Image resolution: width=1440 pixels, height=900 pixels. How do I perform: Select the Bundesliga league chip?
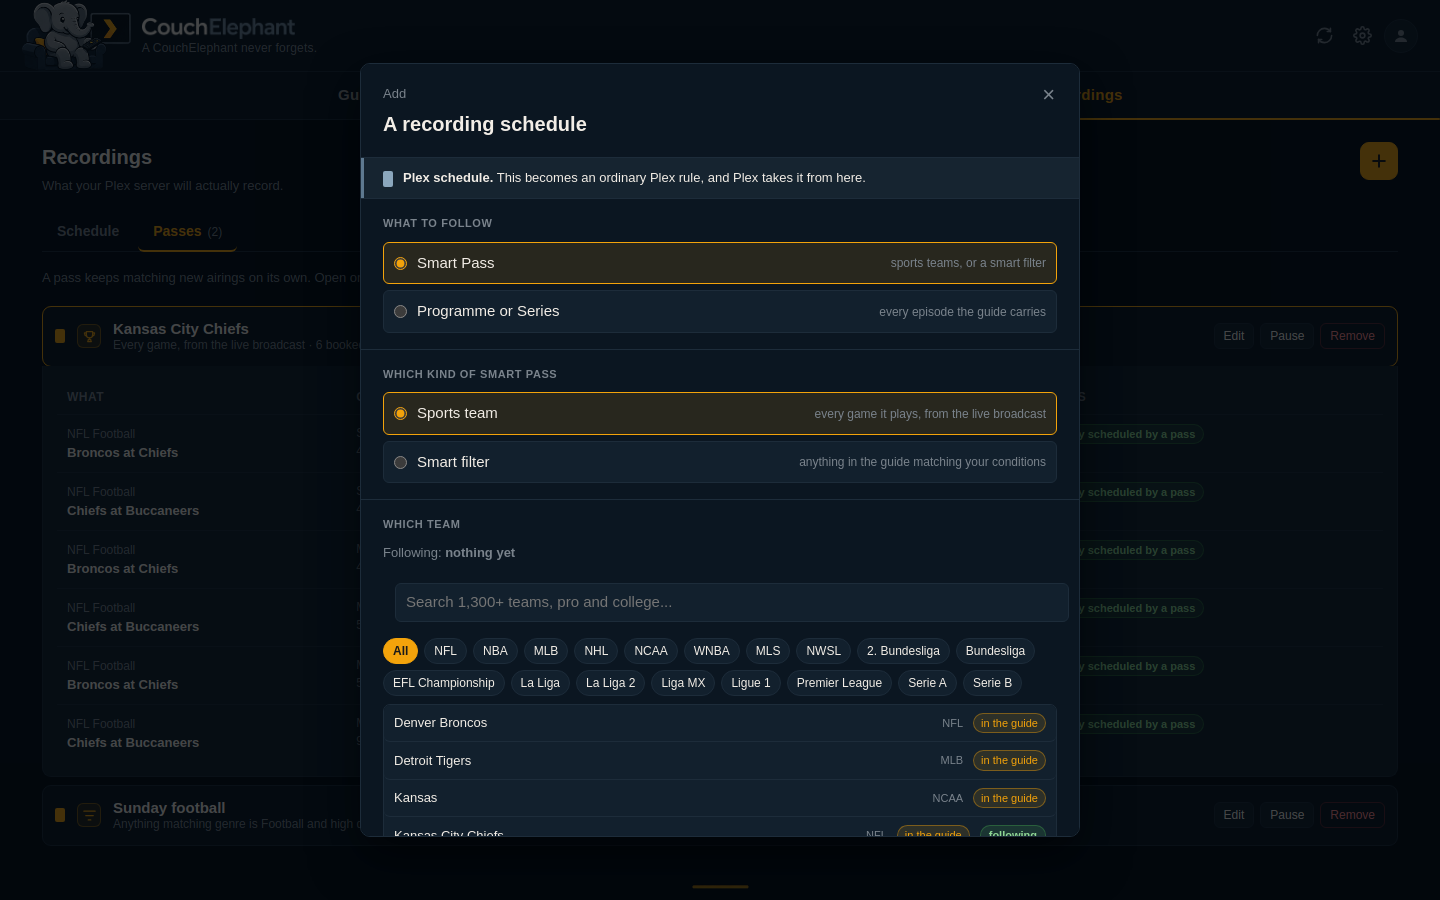(995, 651)
